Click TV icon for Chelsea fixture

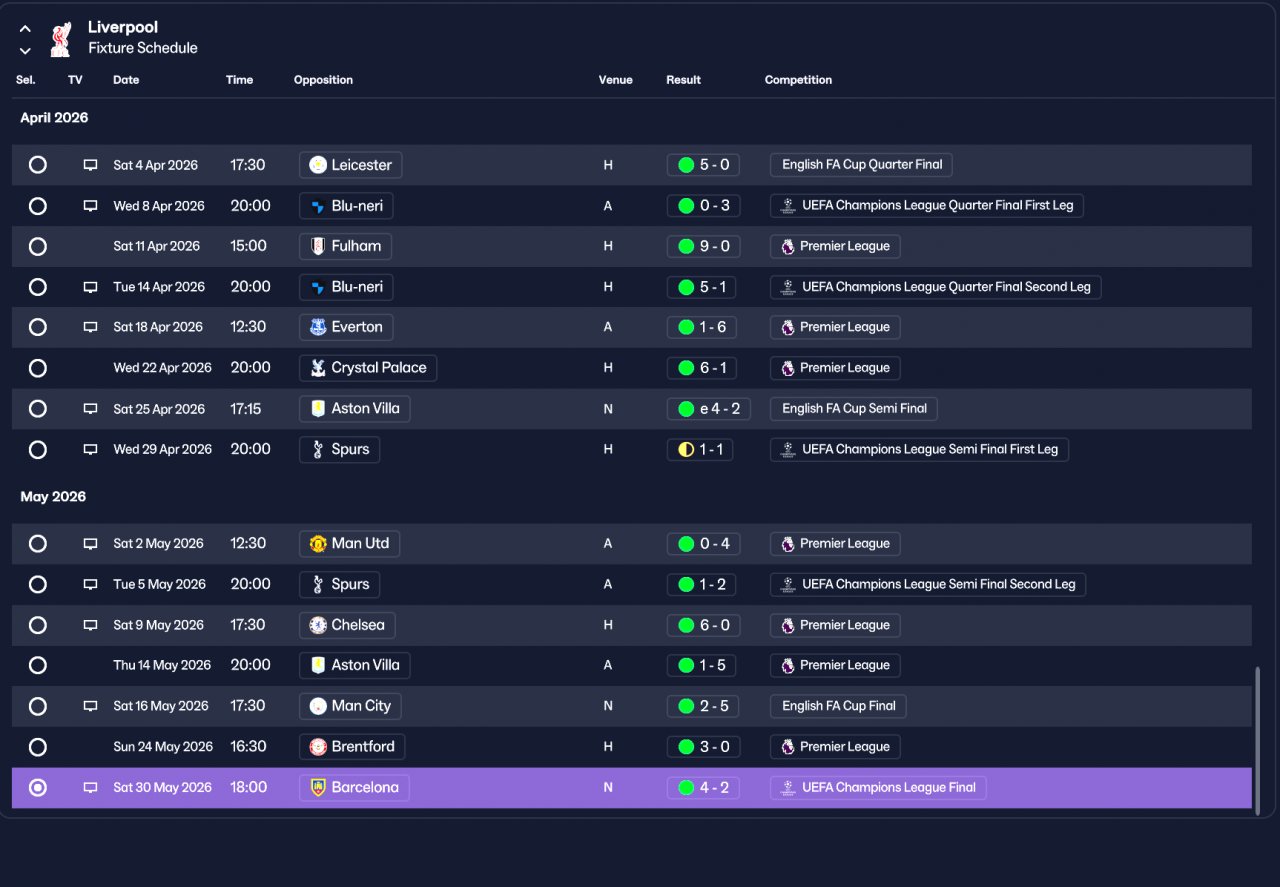90,625
